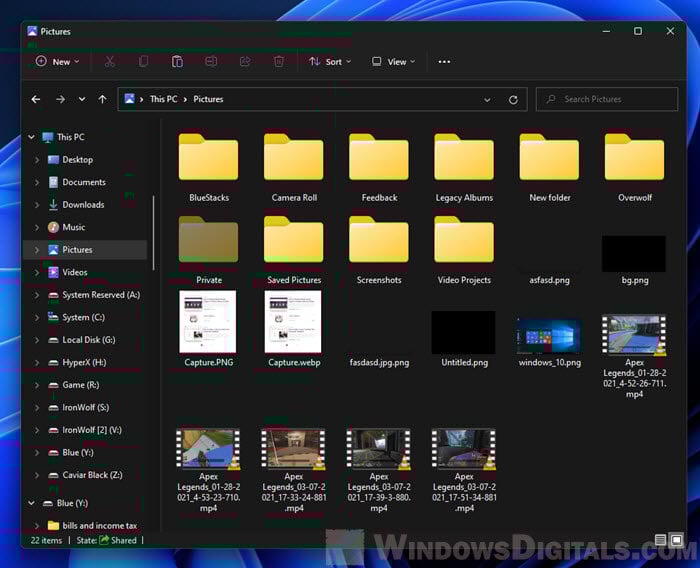Open the See more three-dots menu
This screenshot has height=568, width=700.
[444, 62]
